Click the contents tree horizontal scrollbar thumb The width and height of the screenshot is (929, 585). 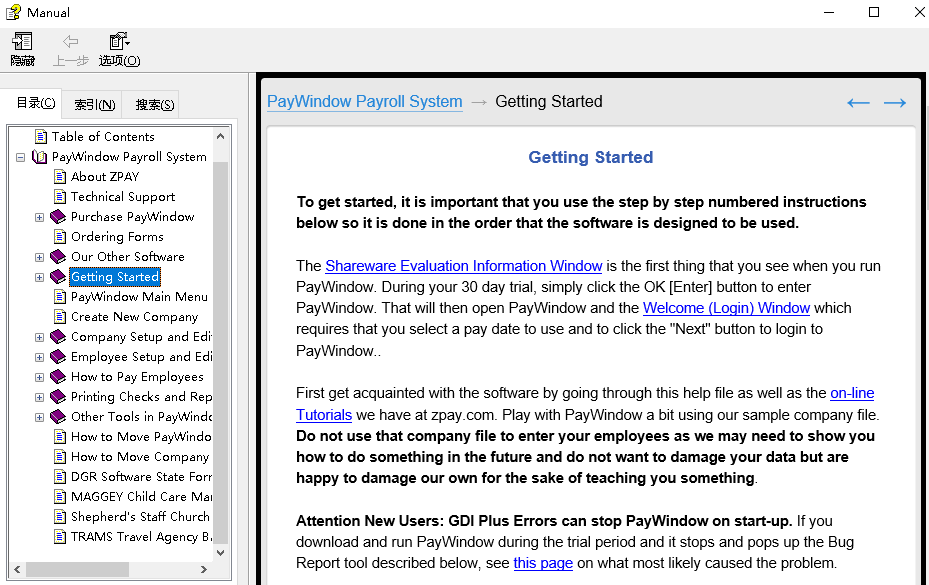[x=78, y=570]
